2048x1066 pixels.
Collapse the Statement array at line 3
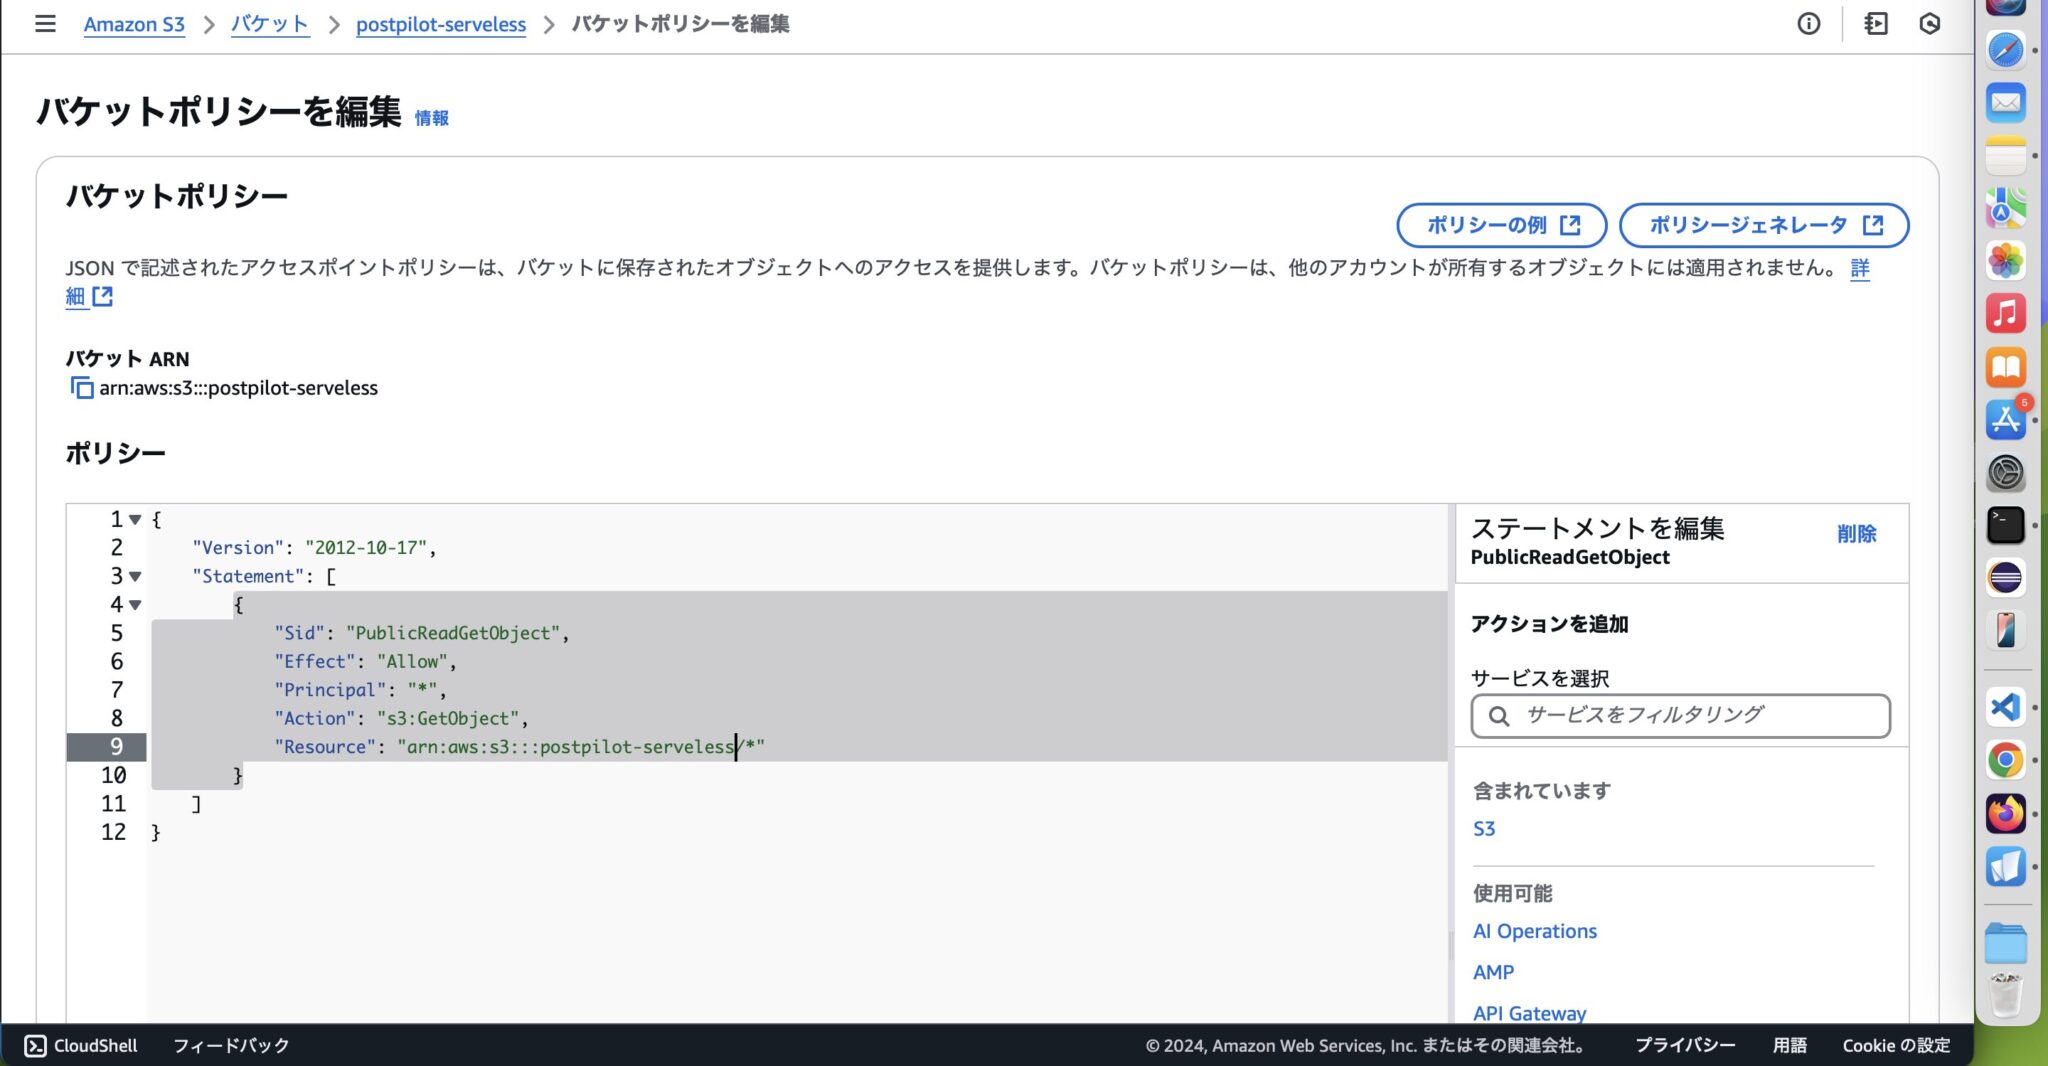[x=135, y=576]
